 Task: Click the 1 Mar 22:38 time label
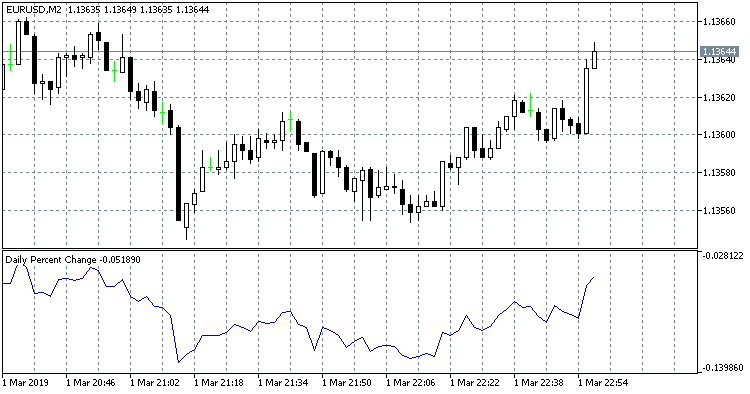539,383
